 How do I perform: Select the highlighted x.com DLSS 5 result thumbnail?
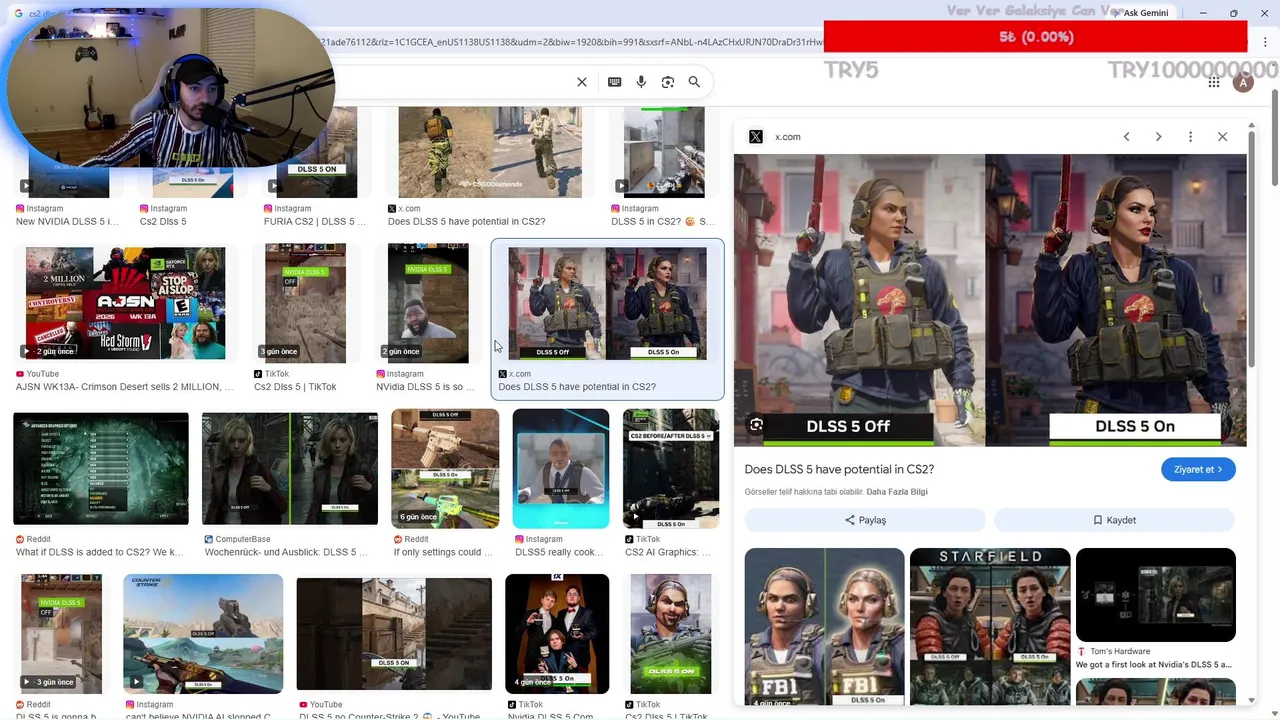coord(607,304)
